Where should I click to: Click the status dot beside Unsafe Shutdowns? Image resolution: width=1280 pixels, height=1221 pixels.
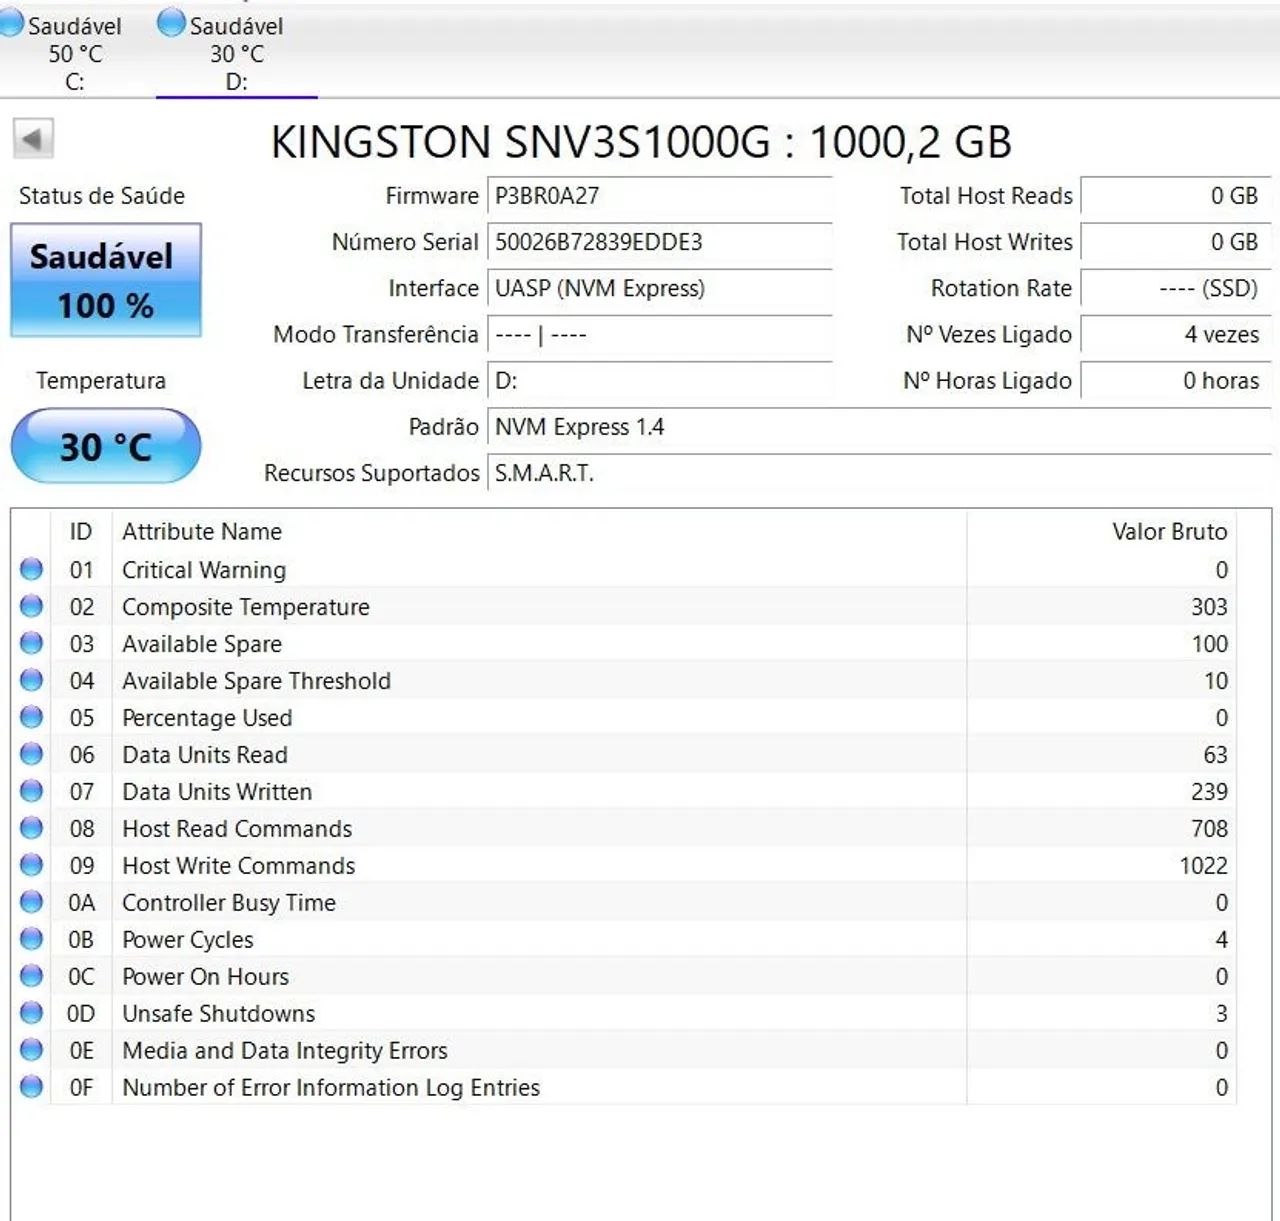coord(31,1013)
